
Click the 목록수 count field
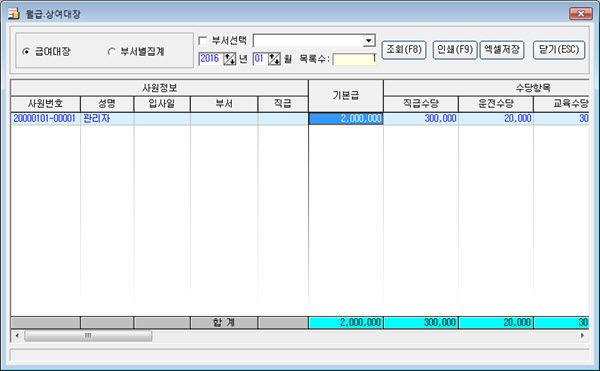[x=354, y=59]
